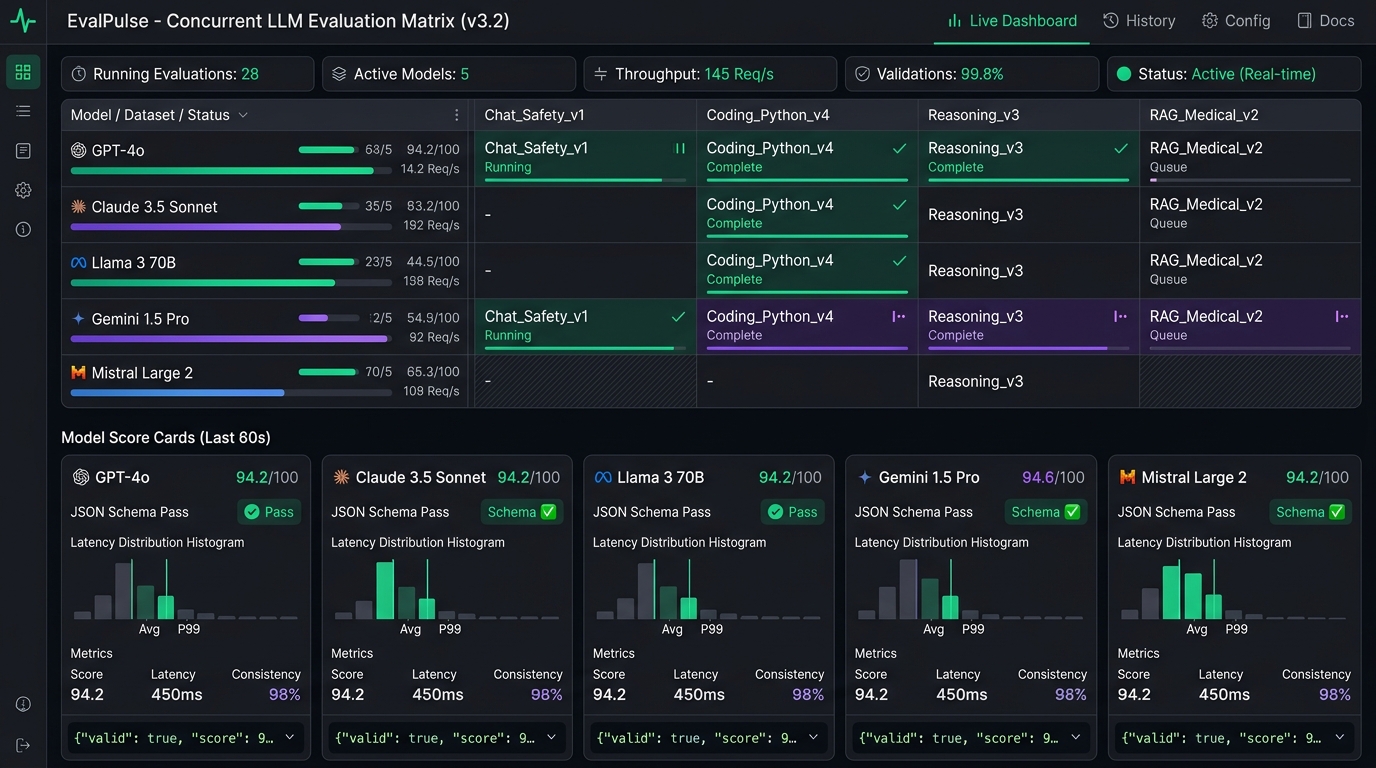Open the document report icon in the sidebar
The image size is (1376, 768).
click(23, 151)
